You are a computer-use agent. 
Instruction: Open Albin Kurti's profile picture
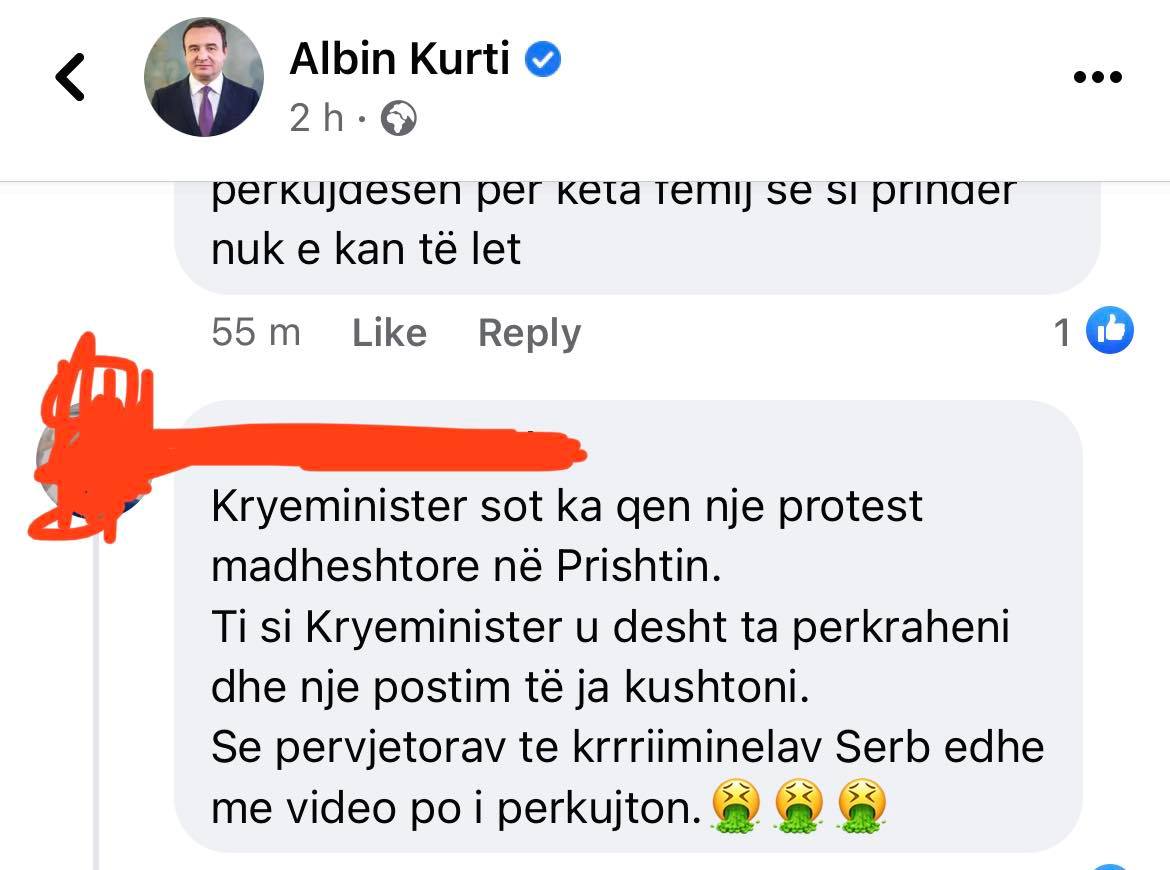[x=204, y=77]
